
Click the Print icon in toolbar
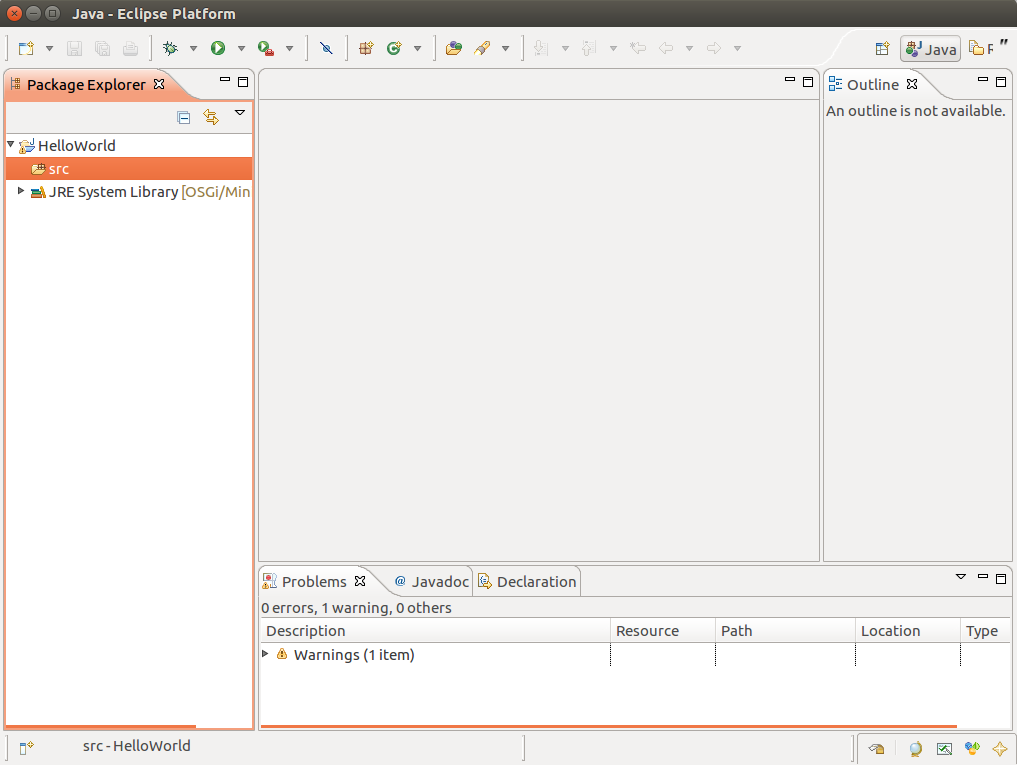130,49
